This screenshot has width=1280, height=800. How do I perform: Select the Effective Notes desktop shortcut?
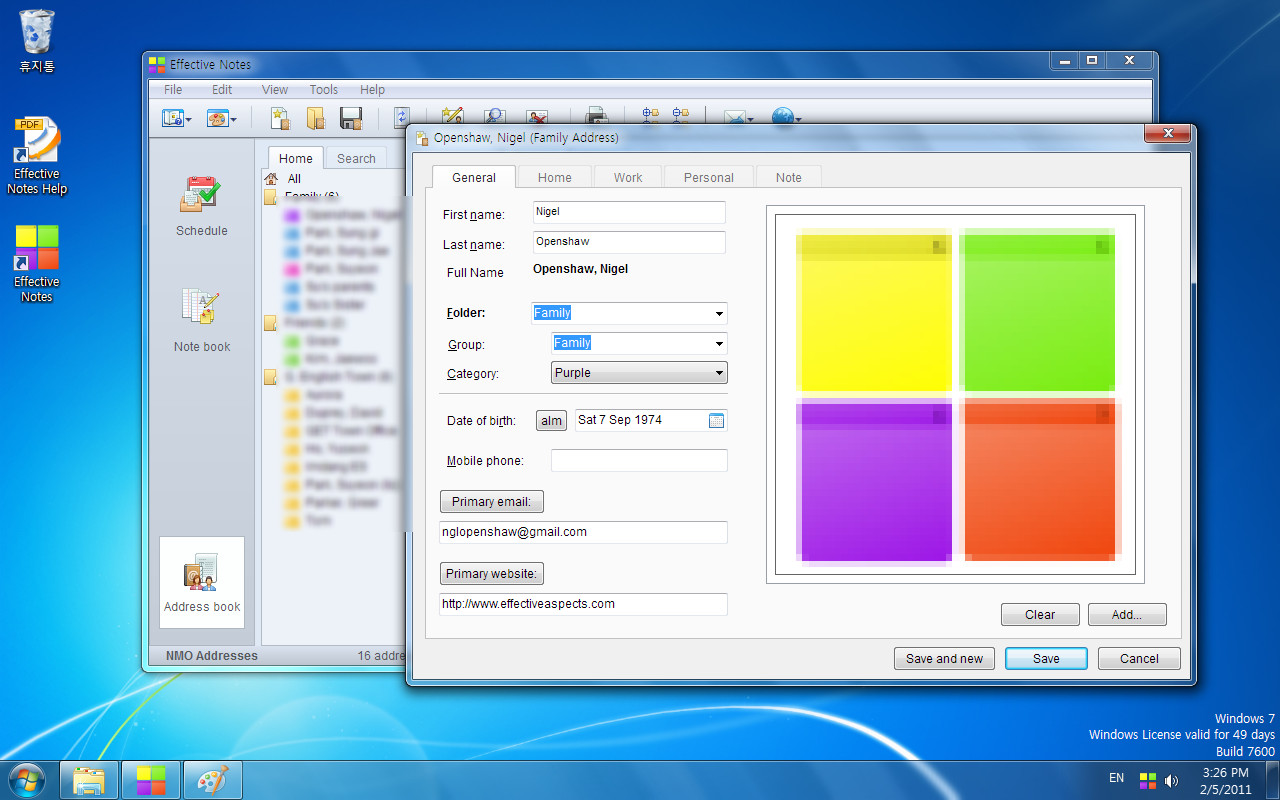(37, 264)
